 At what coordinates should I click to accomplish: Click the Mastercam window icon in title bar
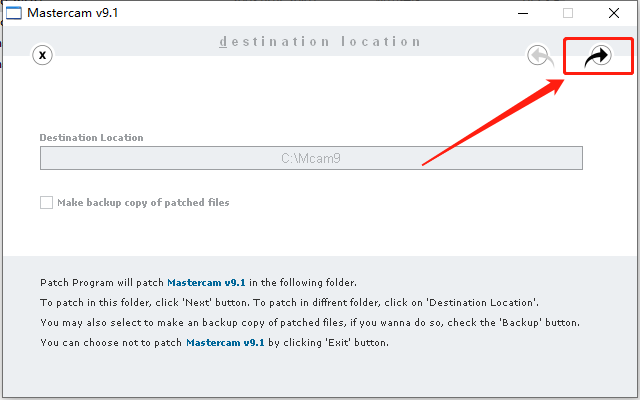[x=13, y=13]
